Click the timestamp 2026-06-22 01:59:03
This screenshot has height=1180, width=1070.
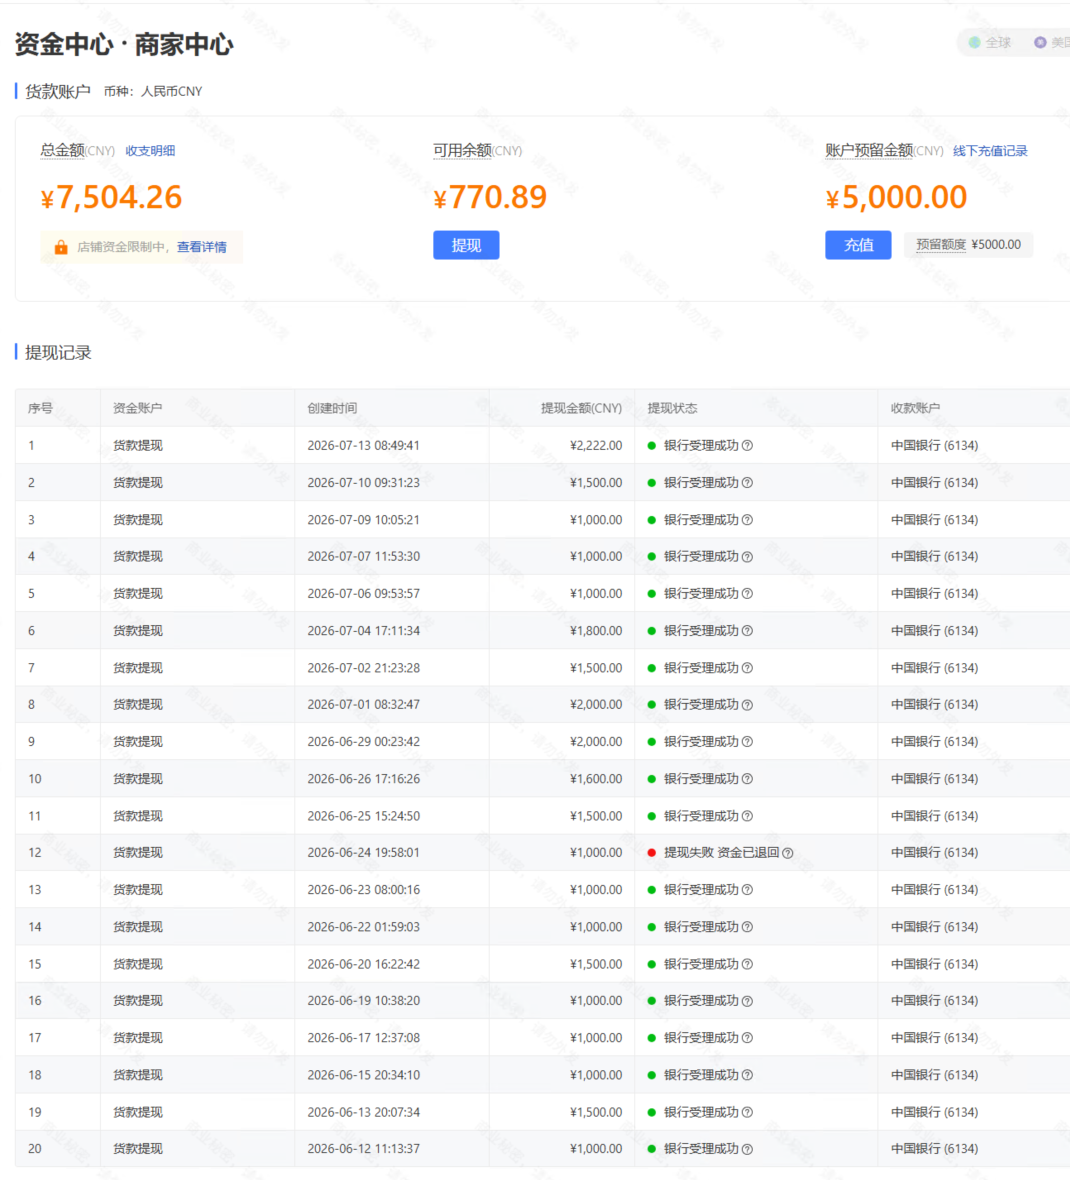pos(363,927)
